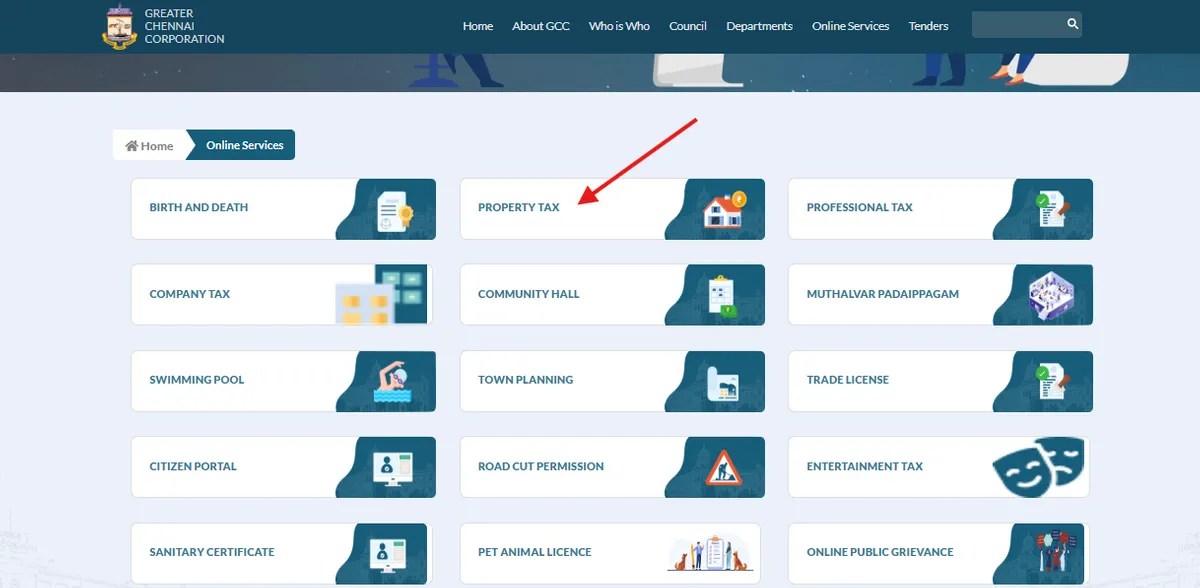Open the Online Services menu item
This screenshot has width=1200, height=588.
850,26
